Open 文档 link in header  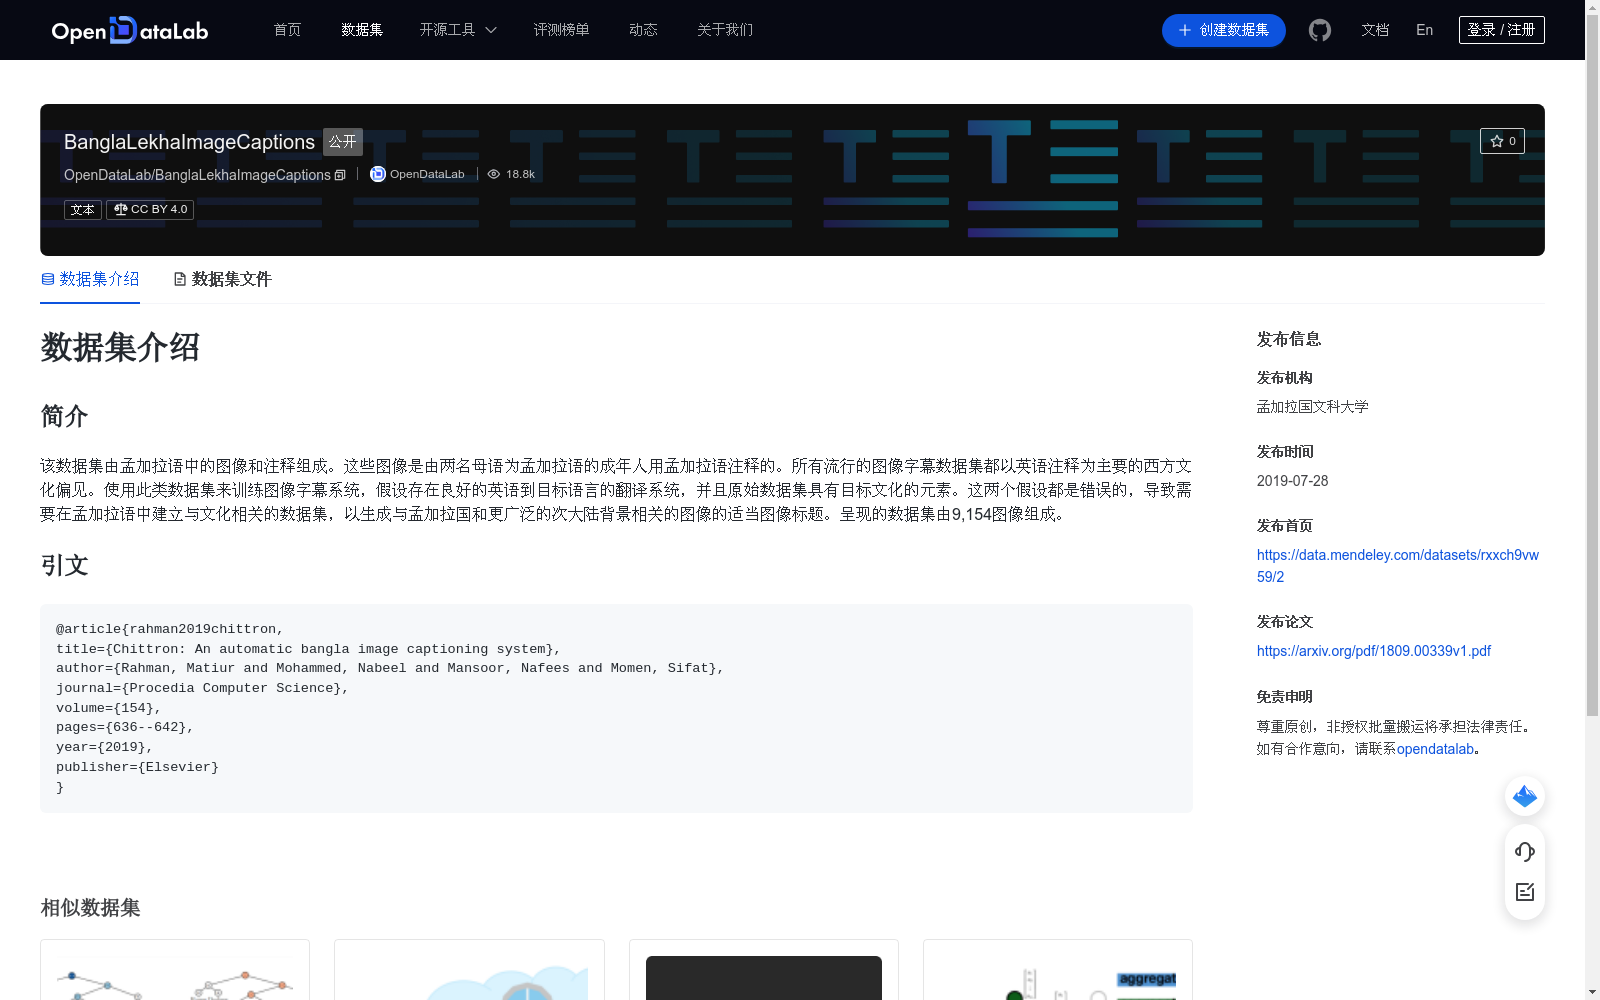[1375, 30]
